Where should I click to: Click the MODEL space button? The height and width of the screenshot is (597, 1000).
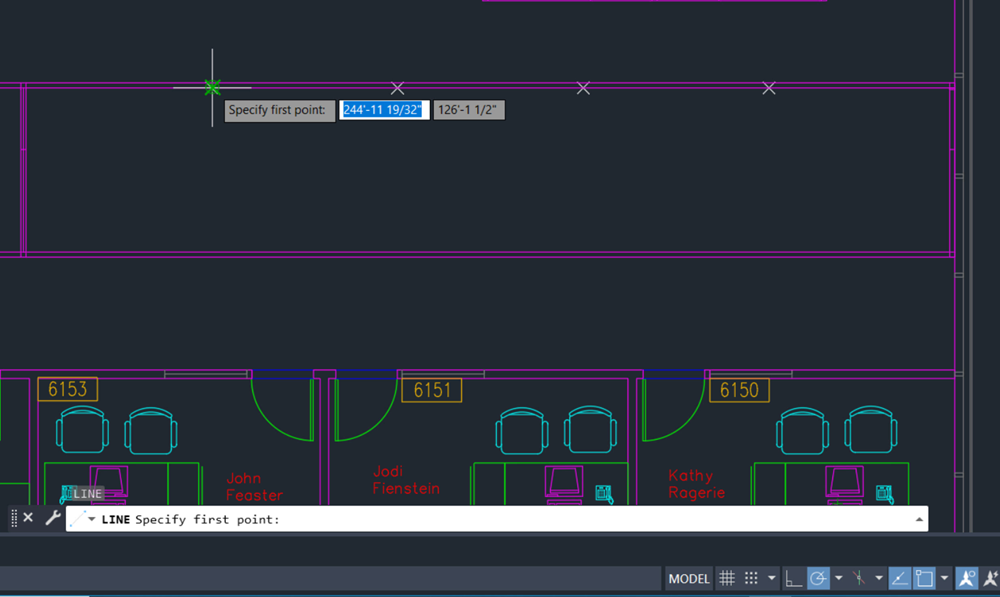[x=688, y=579]
